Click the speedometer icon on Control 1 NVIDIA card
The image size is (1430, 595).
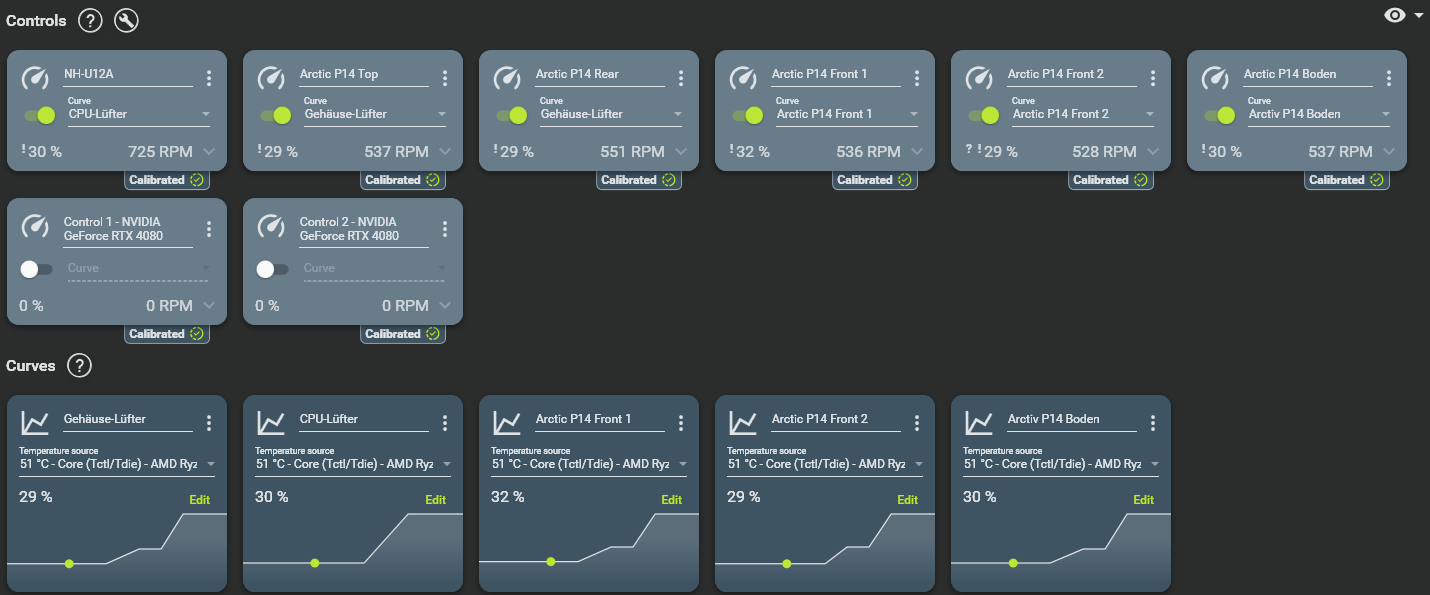(35, 226)
